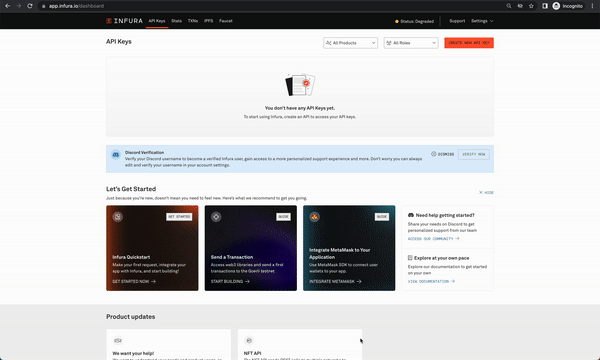This screenshot has height=360, width=600.
Task: Click Guide badge on Send a Transaction card
Action: click(283, 217)
